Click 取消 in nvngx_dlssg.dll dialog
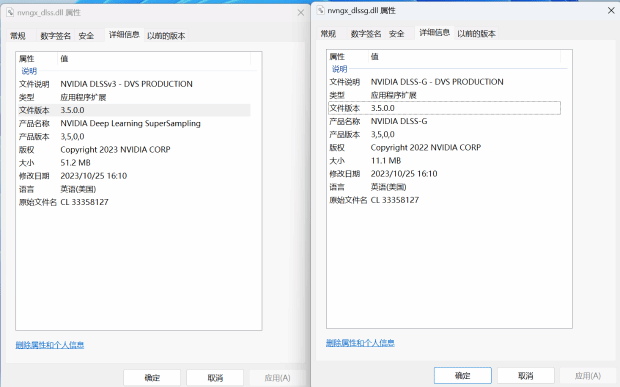The width and height of the screenshot is (620, 387). [525, 376]
